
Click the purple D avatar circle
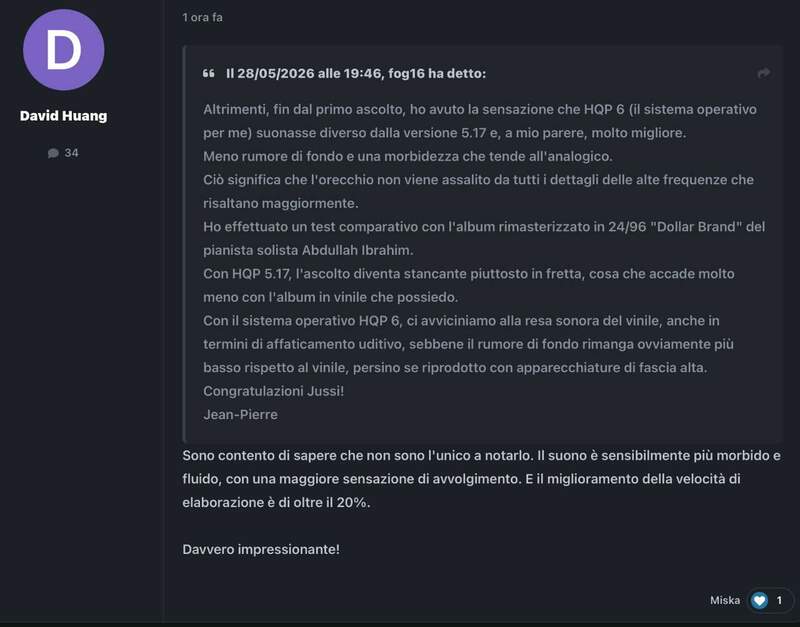click(x=64, y=50)
